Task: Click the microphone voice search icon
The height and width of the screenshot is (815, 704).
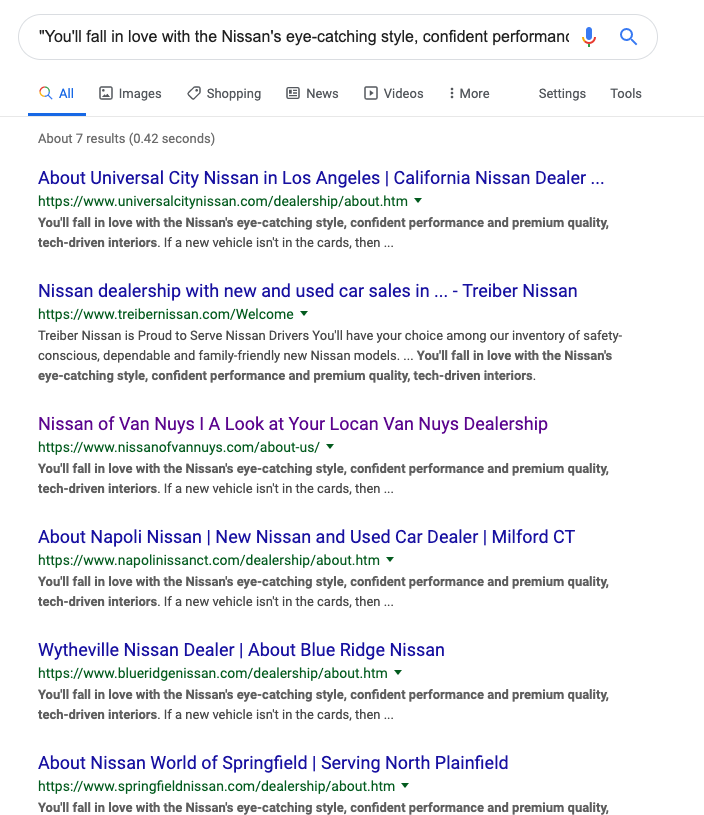Action: 589,37
